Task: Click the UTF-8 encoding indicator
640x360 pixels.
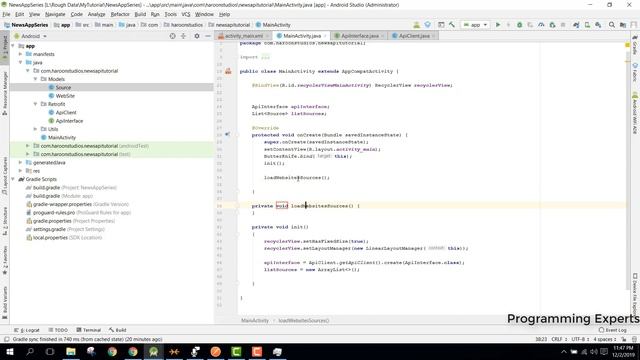Action: 580,340
